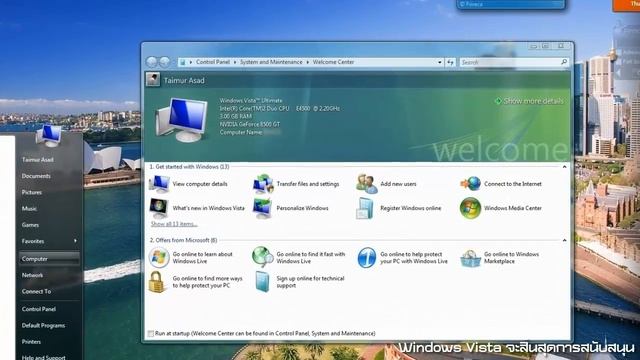Screen dimensions: 640x360
Task: Select the Register Windows online icon
Action: (365, 208)
